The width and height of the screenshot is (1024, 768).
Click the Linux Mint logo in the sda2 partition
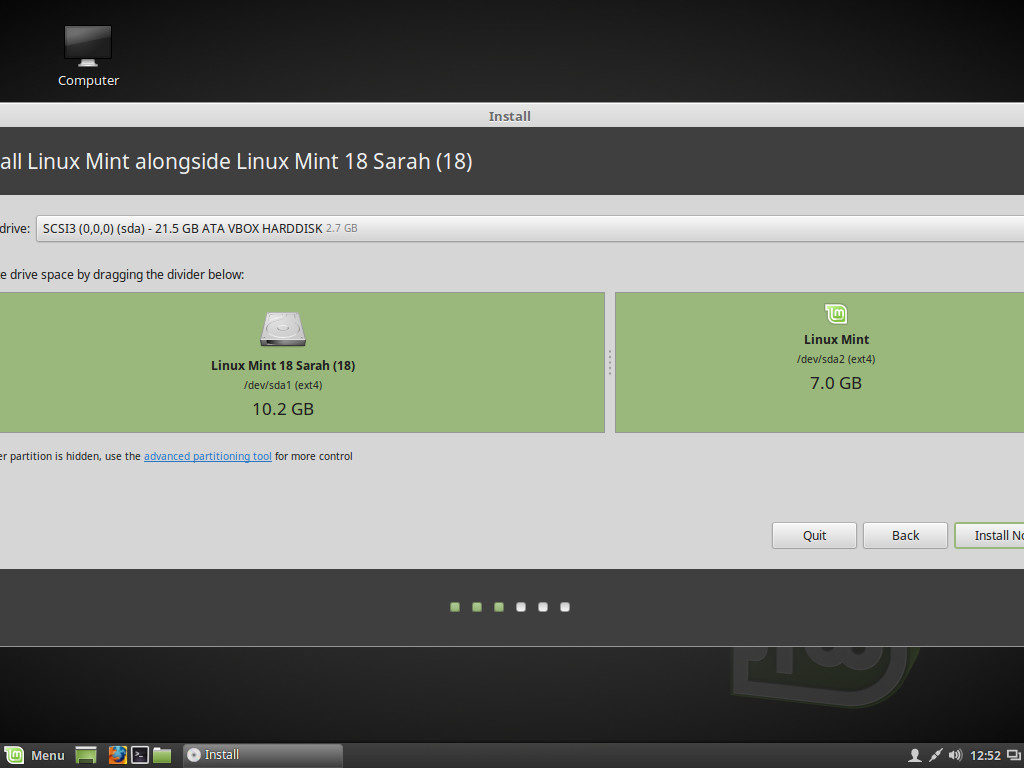pyautogui.click(x=836, y=313)
